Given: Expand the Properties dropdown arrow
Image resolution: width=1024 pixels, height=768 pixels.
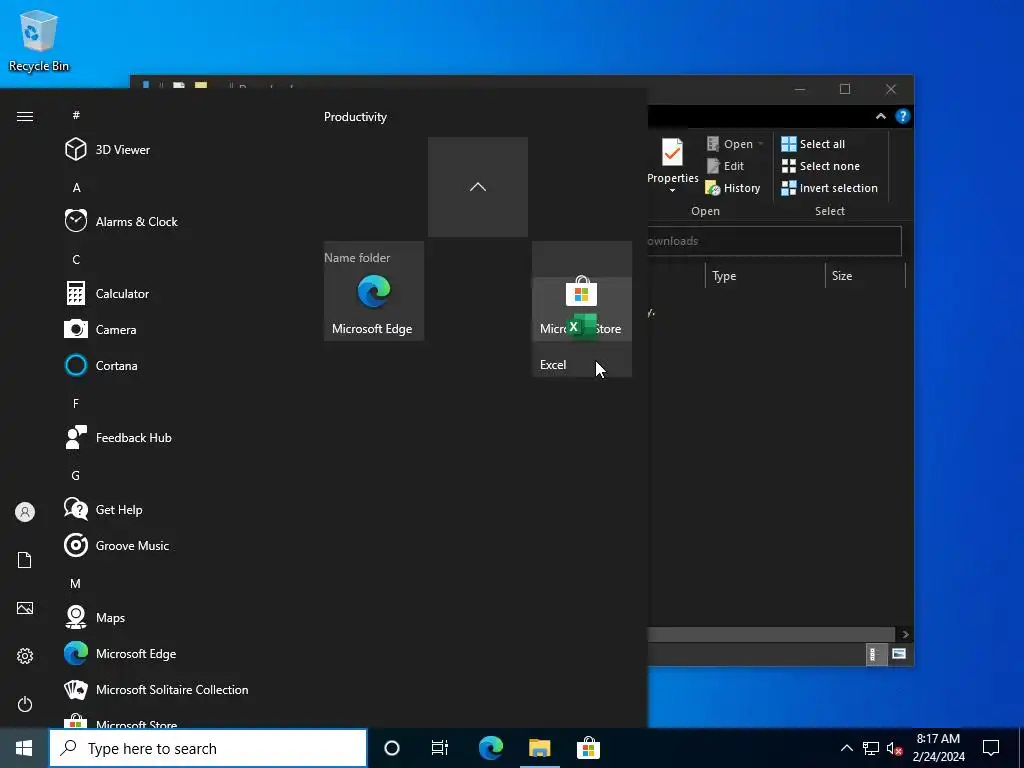Looking at the screenshot, I should (673, 191).
